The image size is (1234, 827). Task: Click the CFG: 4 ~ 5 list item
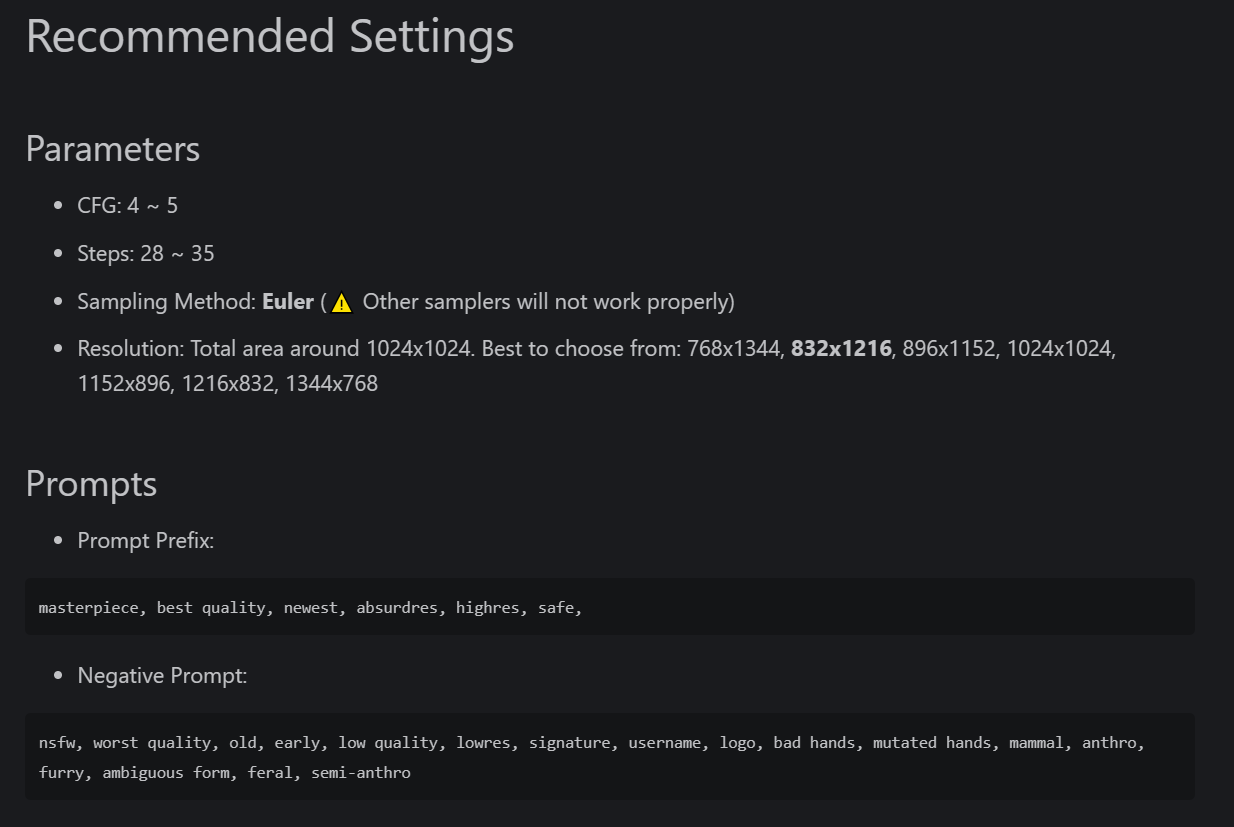coord(128,206)
